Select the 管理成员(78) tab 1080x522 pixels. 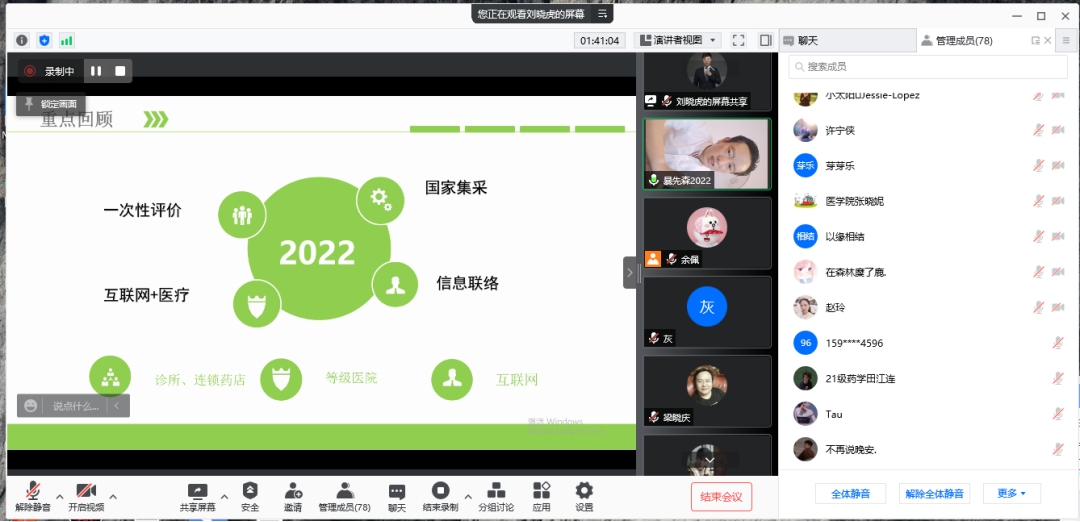pyautogui.click(x=957, y=41)
